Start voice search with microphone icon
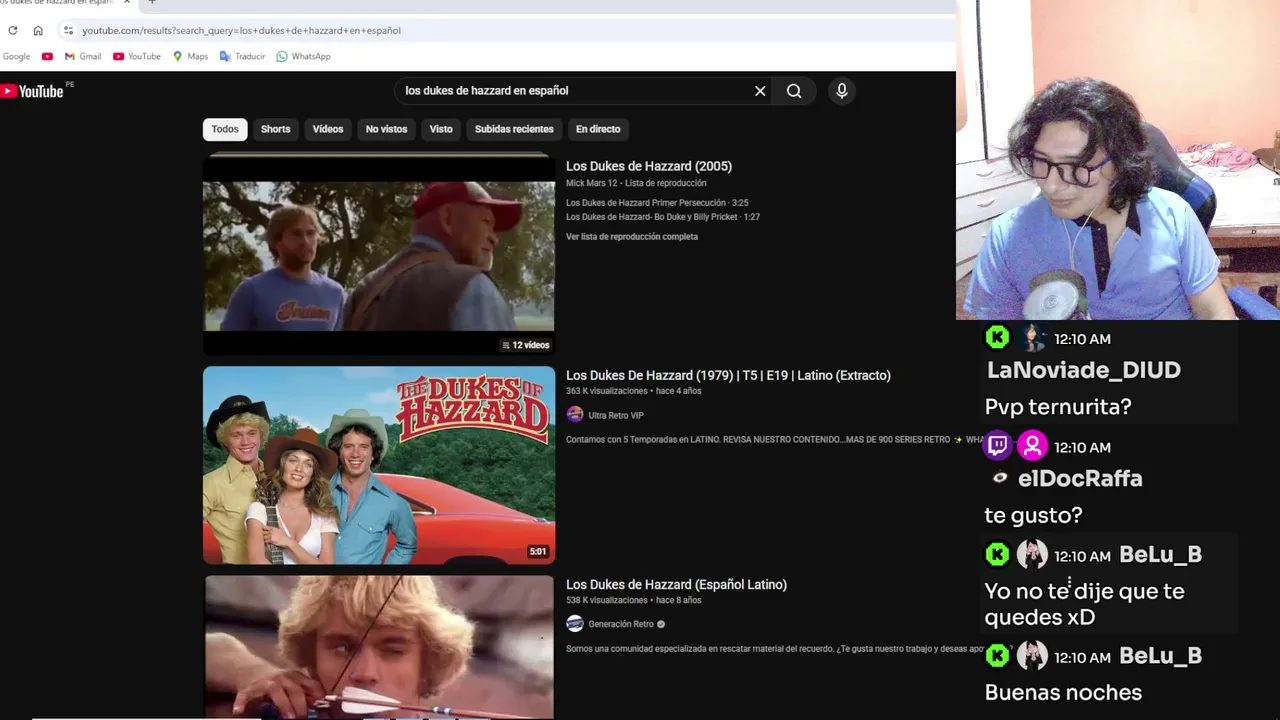Viewport: 1280px width, 720px height. [842, 91]
